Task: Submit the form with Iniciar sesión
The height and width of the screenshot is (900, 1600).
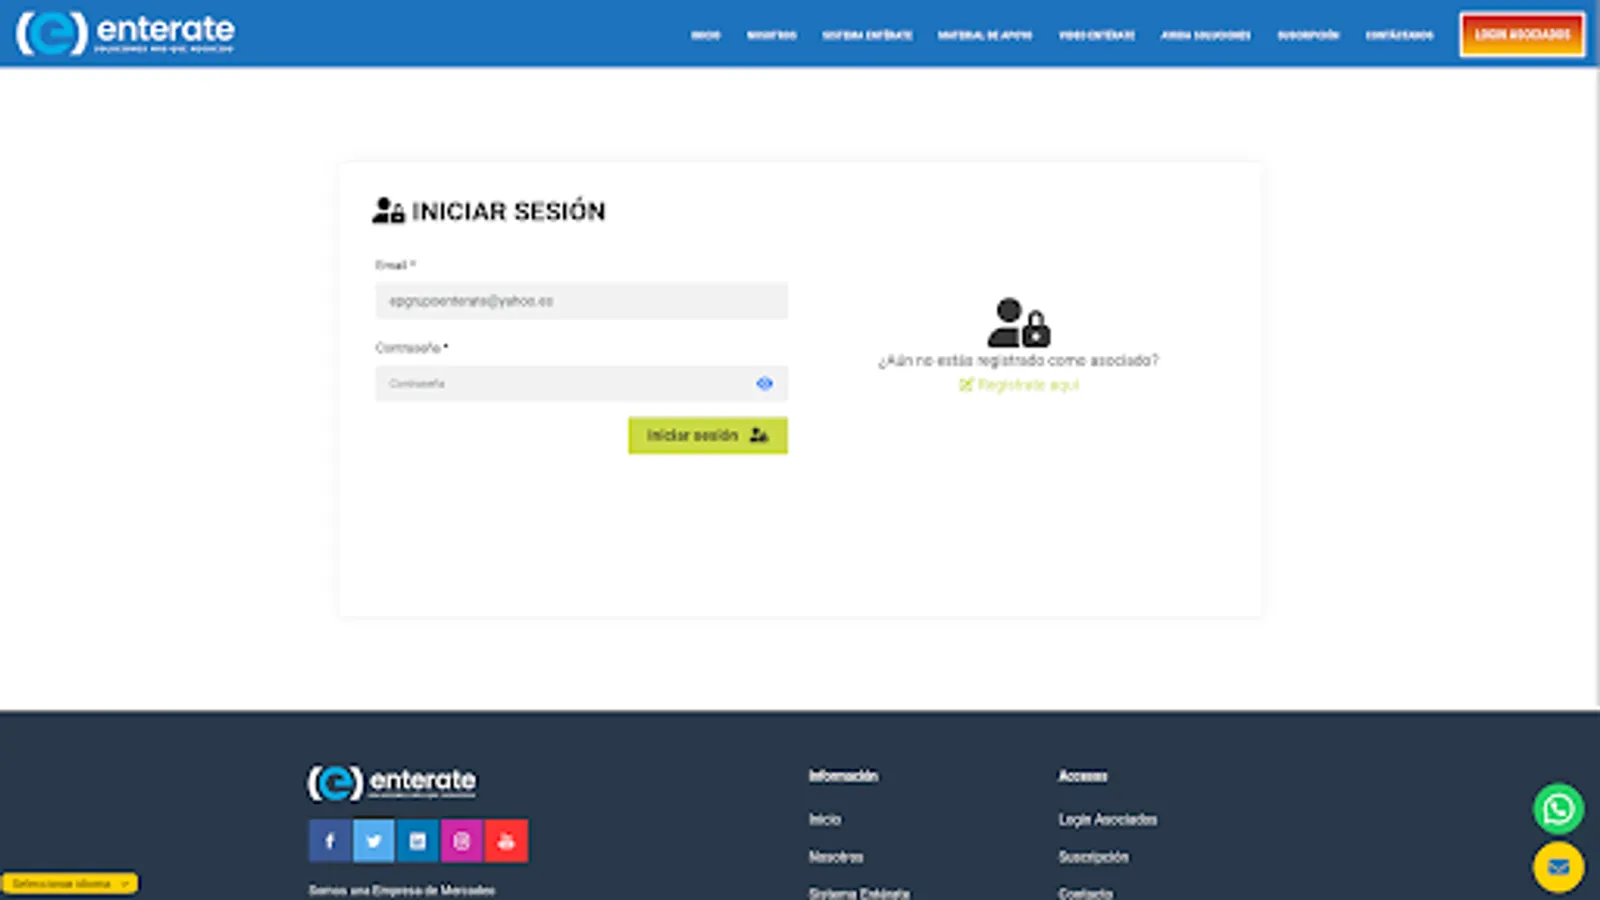Action: pos(707,435)
